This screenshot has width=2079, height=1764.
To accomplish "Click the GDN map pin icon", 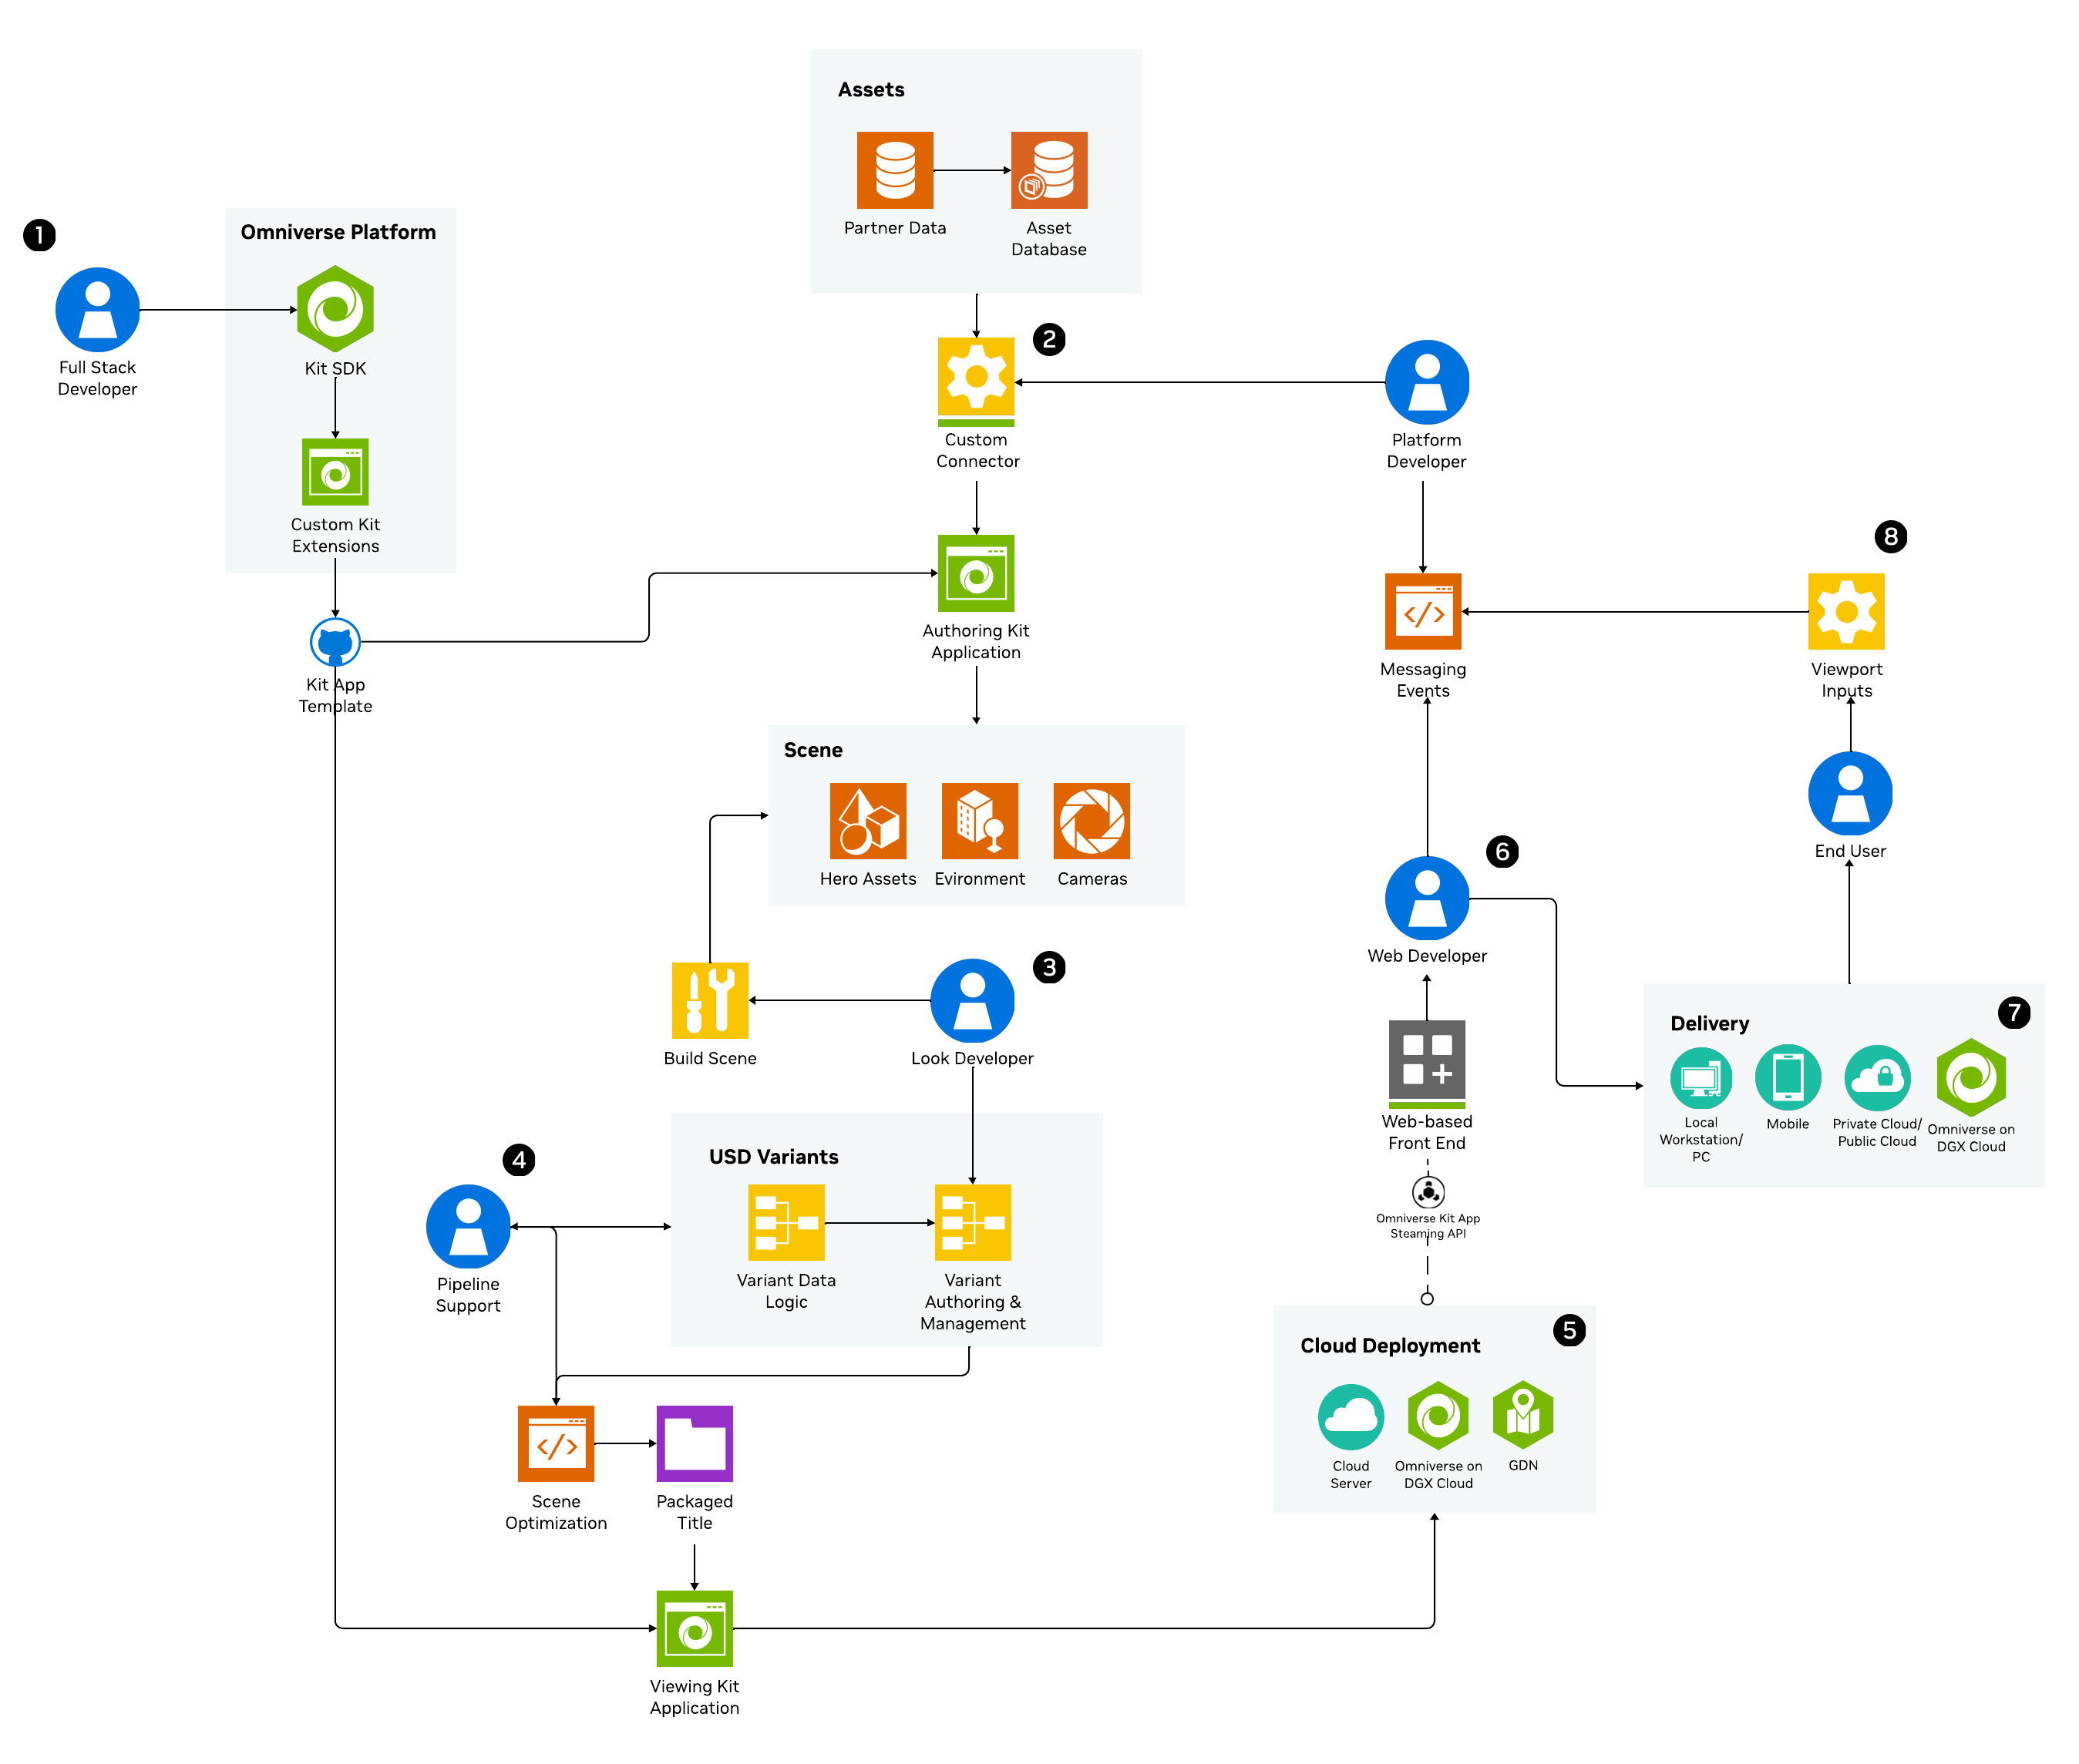I will [x=1523, y=1415].
